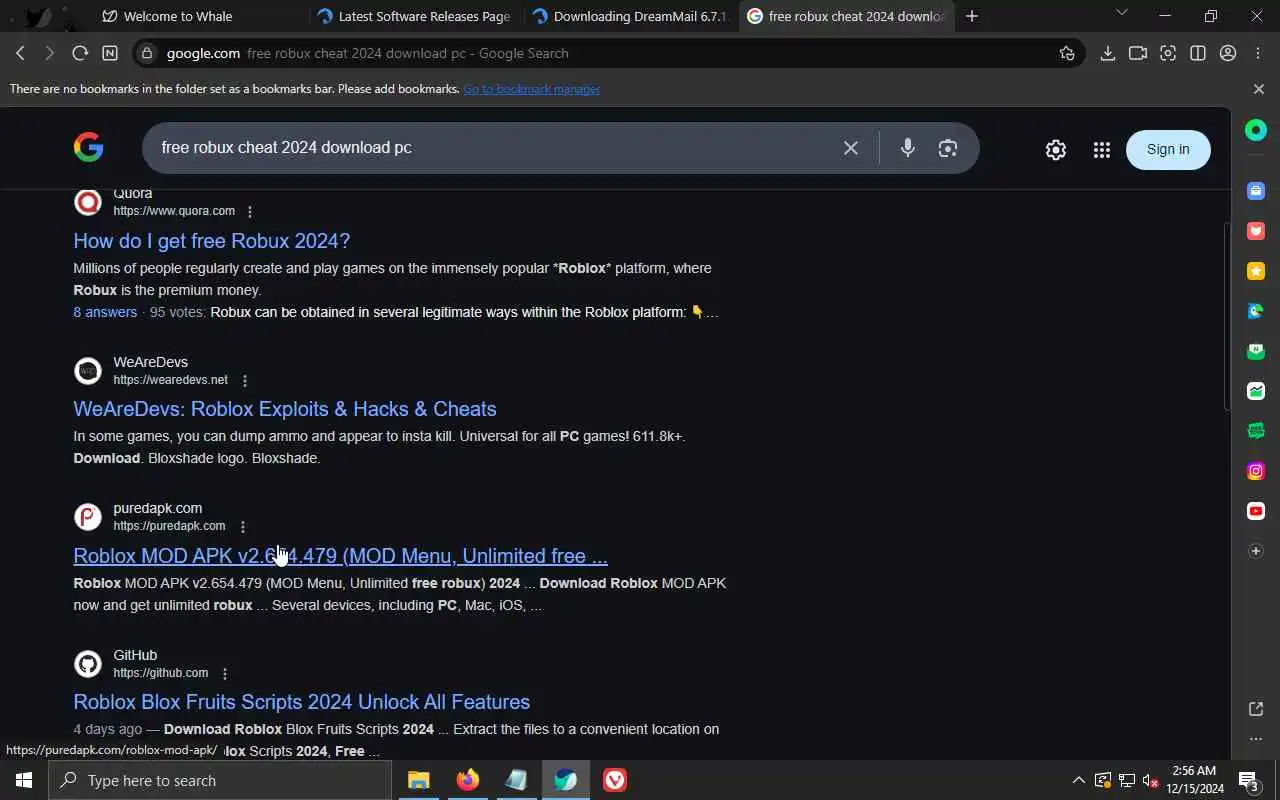The width and height of the screenshot is (1280, 800).
Task: Search by image with Google Lens
Action: [x=948, y=148]
